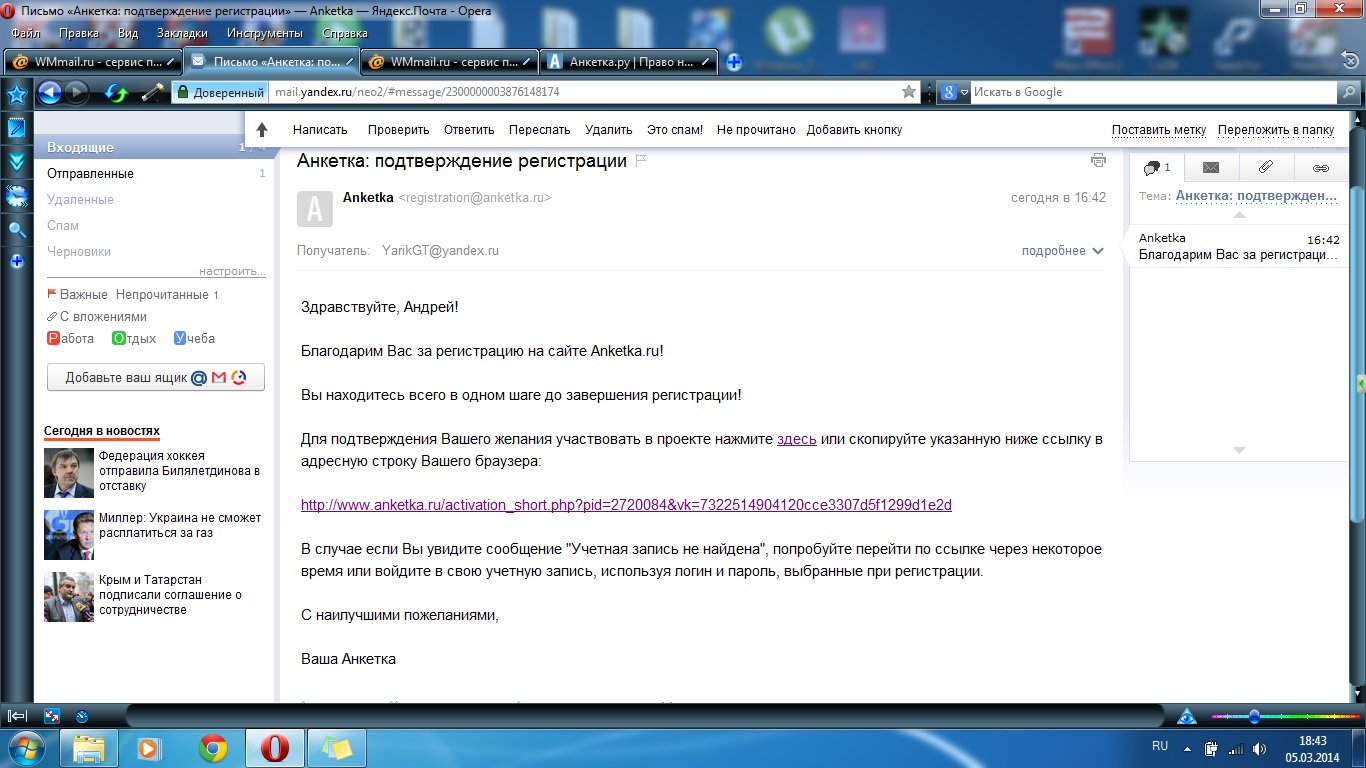Flag the letter as important
The image size is (1366, 768).
[642, 161]
